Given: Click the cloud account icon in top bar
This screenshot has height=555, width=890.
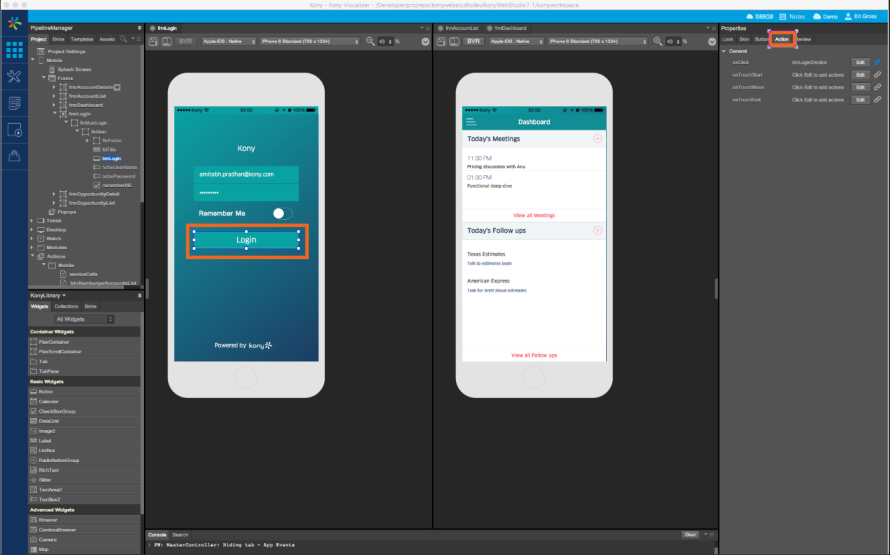Looking at the screenshot, I should click(759, 16).
